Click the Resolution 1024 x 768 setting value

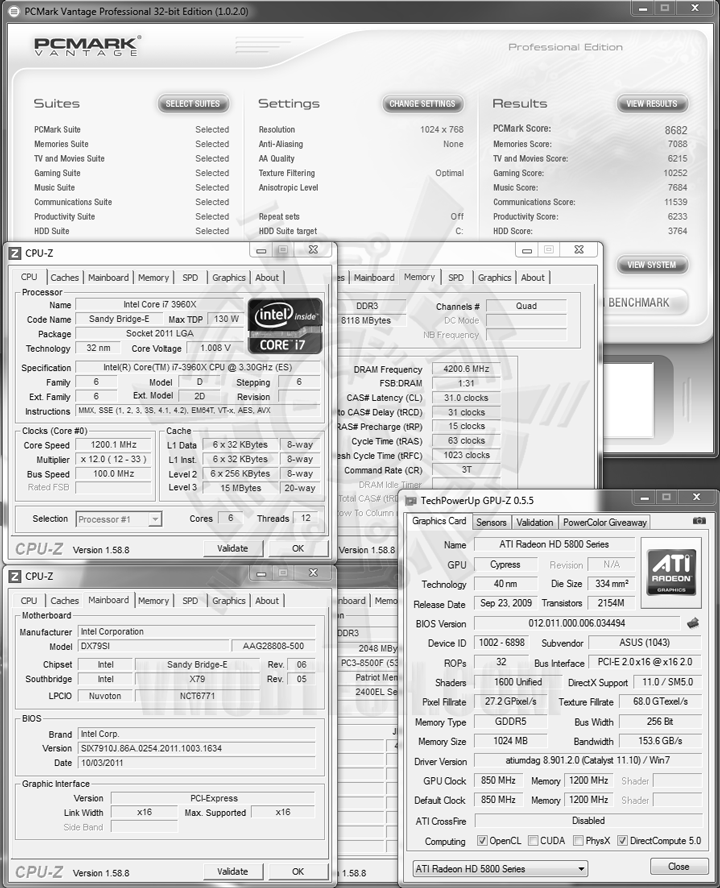pos(442,130)
